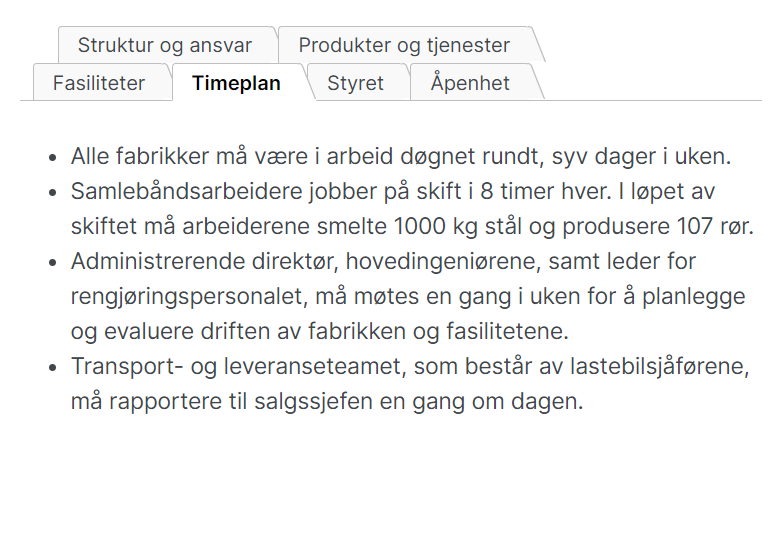Click the word 'rengjøringspersonalet'
Image resolution: width=775 pixels, height=554 pixels.
pyautogui.click(x=189, y=297)
